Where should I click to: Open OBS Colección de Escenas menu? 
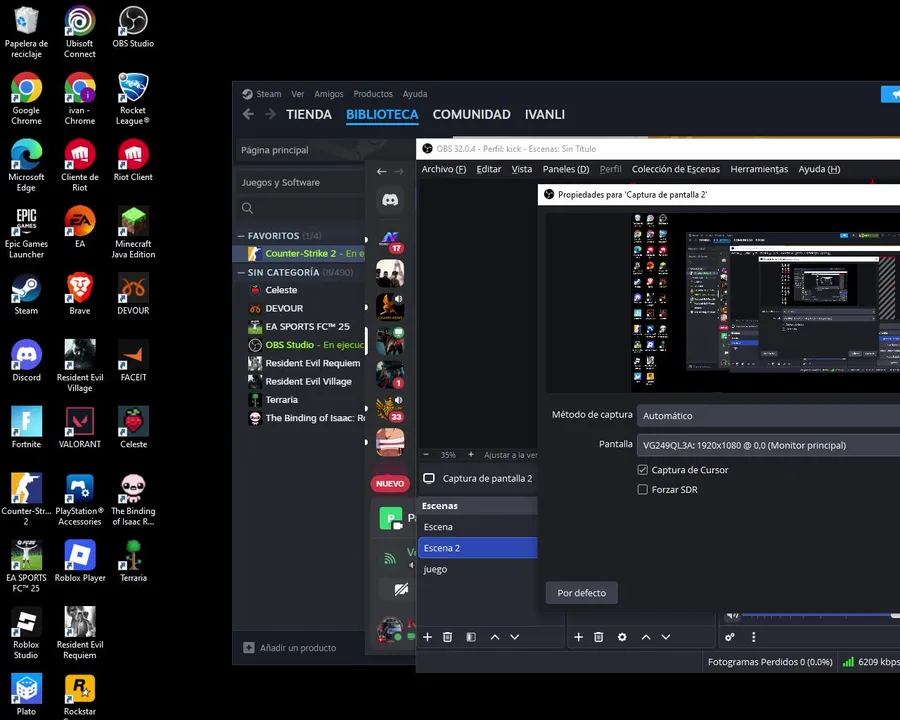click(x=676, y=169)
